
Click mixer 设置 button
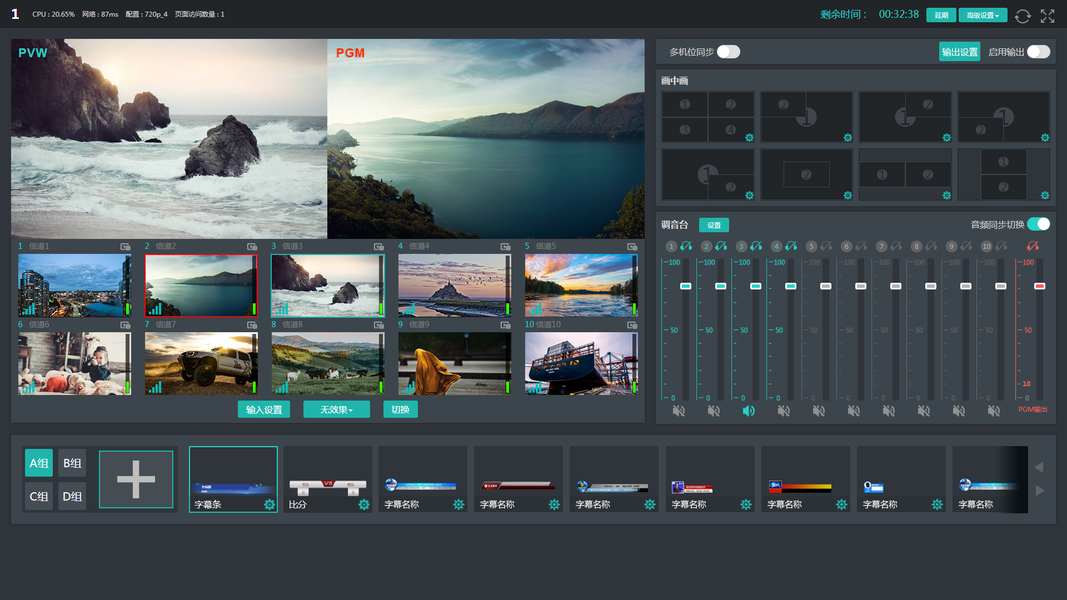tap(714, 225)
